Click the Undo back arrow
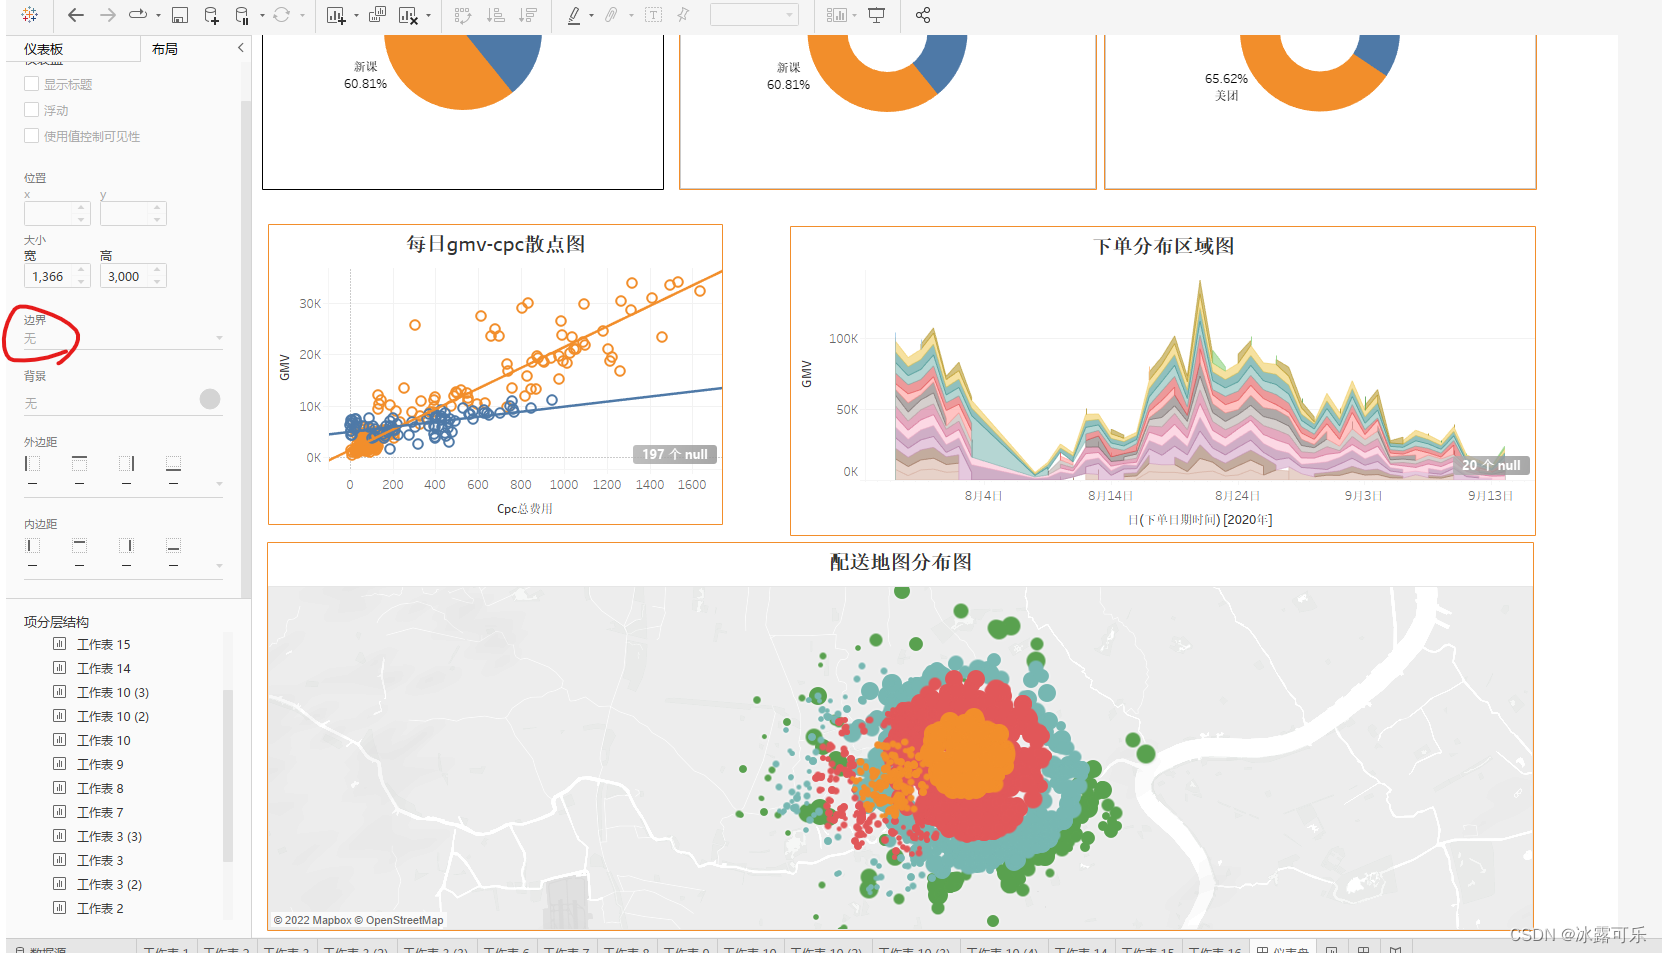Viewport: 1662px width, 953px height. point(76,15)
